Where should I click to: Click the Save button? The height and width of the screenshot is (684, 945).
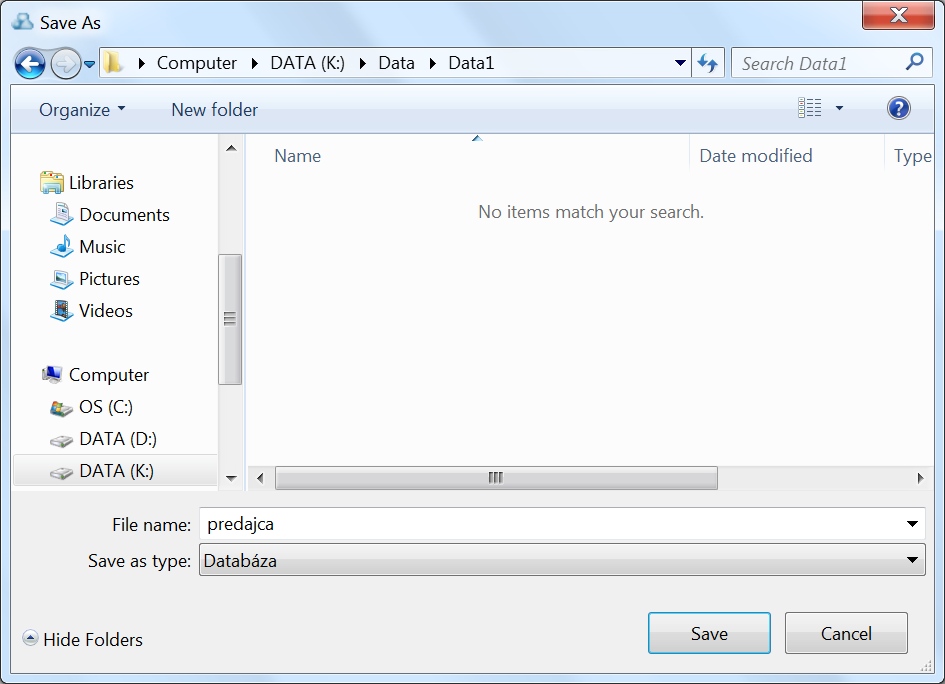[x=708, y=634]
